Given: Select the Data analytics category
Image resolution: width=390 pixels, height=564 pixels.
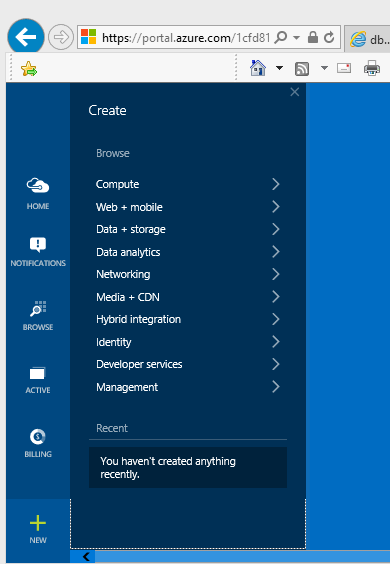Looking at the screenshot, I should coord(188,252).
